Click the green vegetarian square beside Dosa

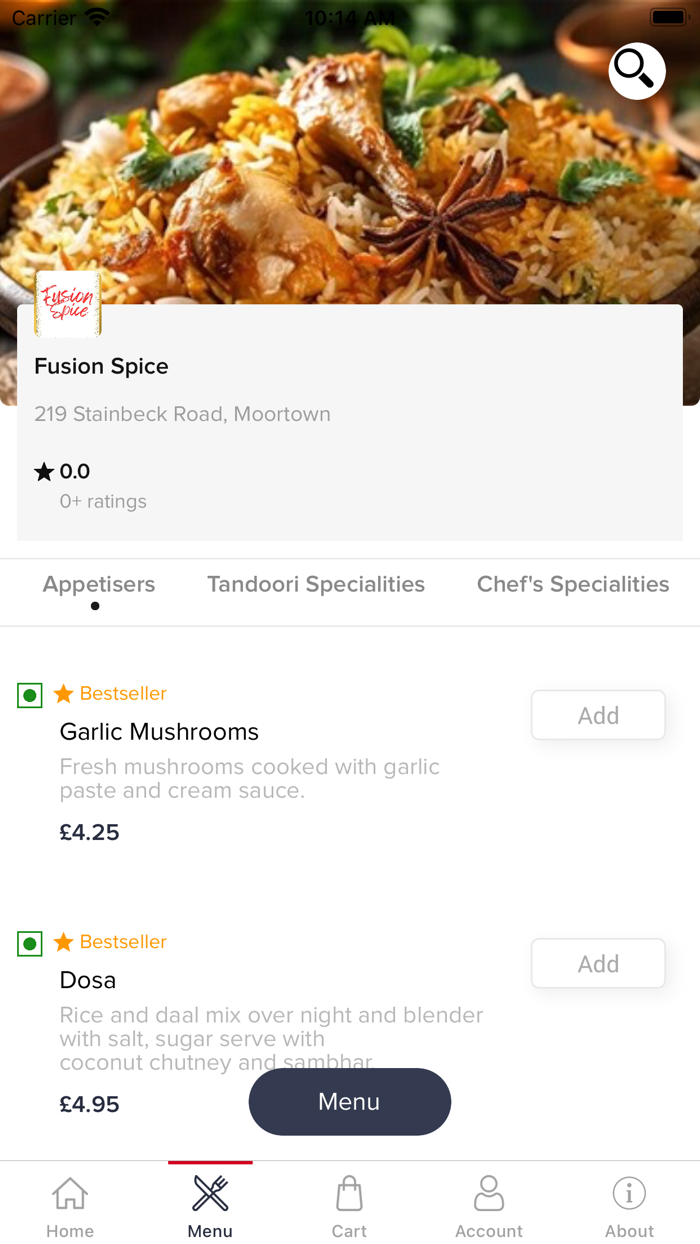click(x=29, y=942)
